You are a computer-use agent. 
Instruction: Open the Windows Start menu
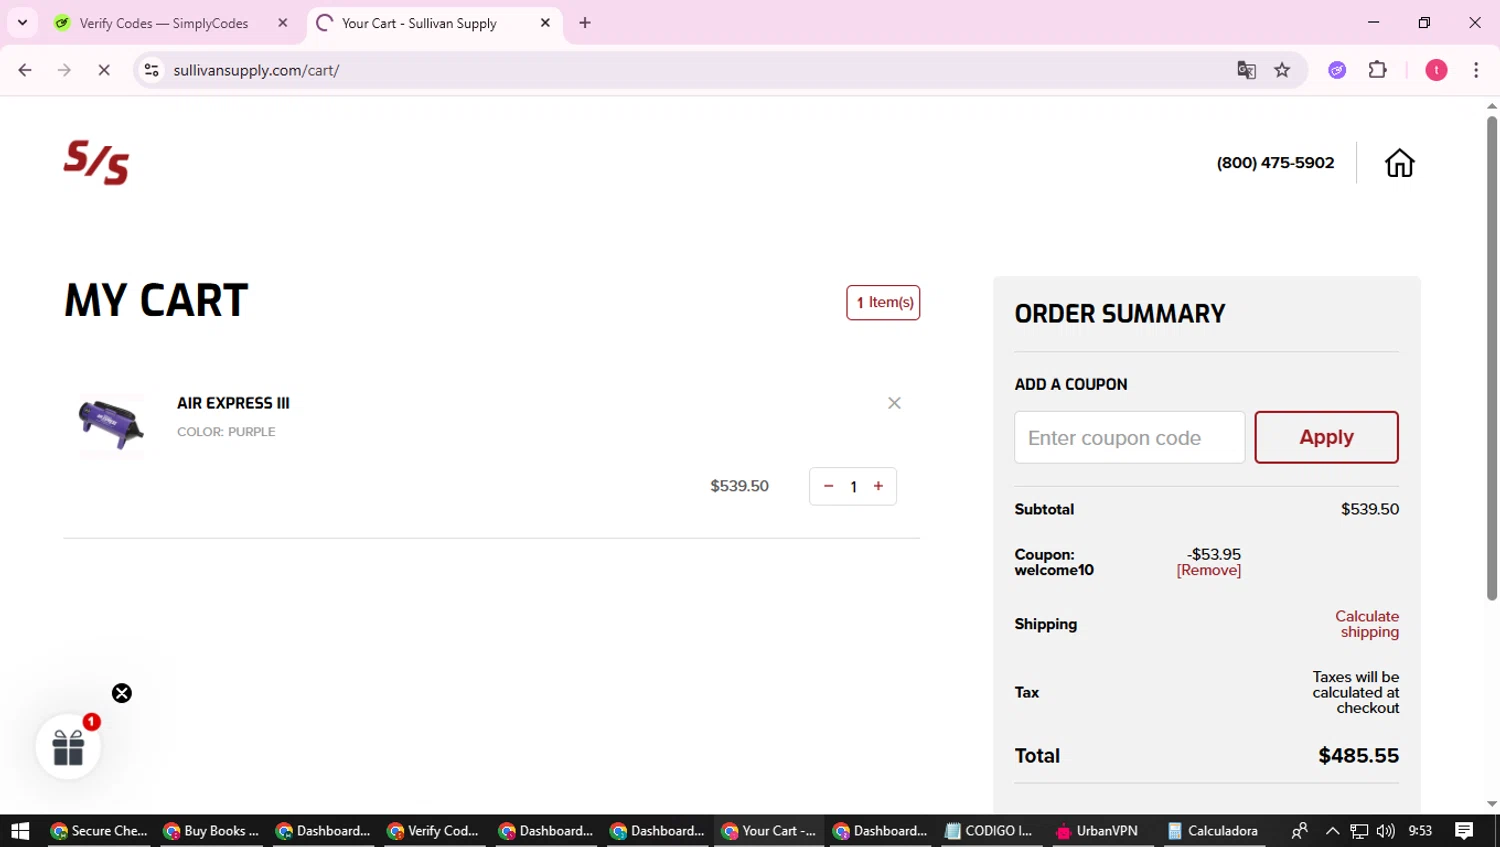point(20,831)
